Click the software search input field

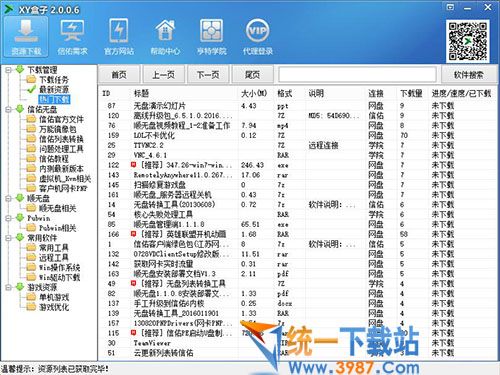357,75
